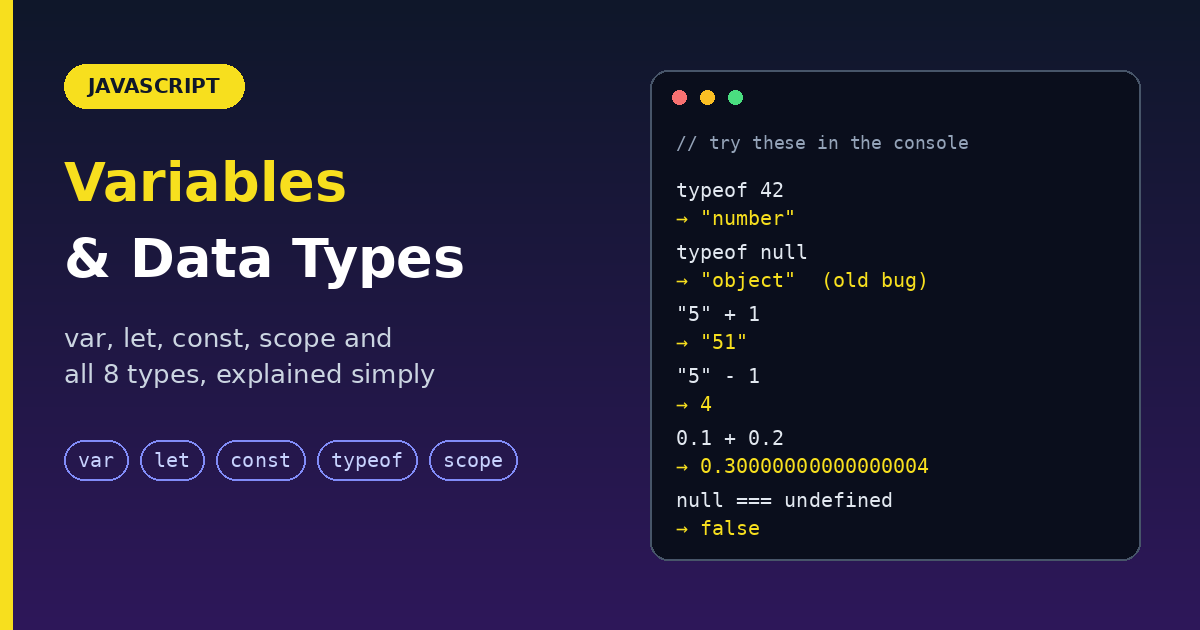Screen dimensions: 1200x630
Task: Select the 'const' tag pill
Action: tap(261, 460)
